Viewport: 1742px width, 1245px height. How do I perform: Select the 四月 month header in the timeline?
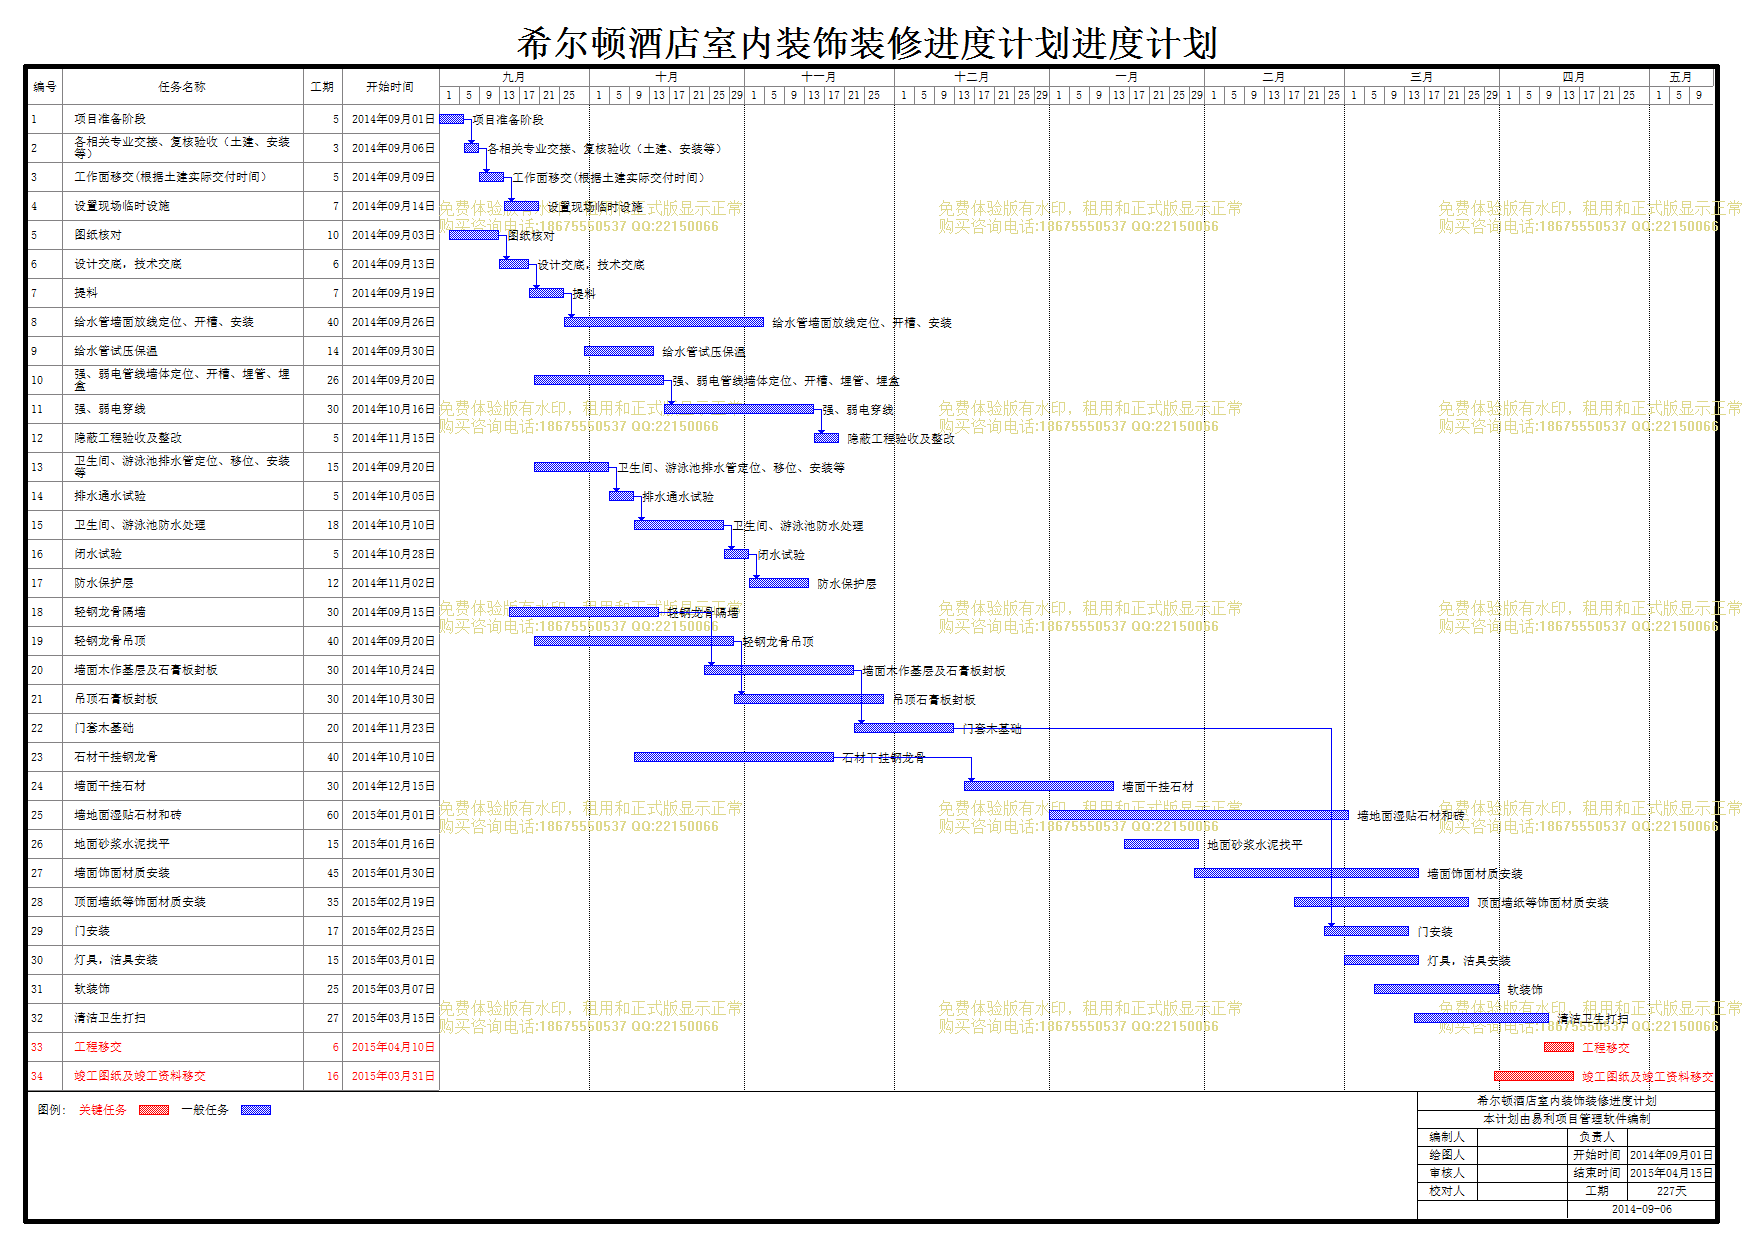point(1574,77)
